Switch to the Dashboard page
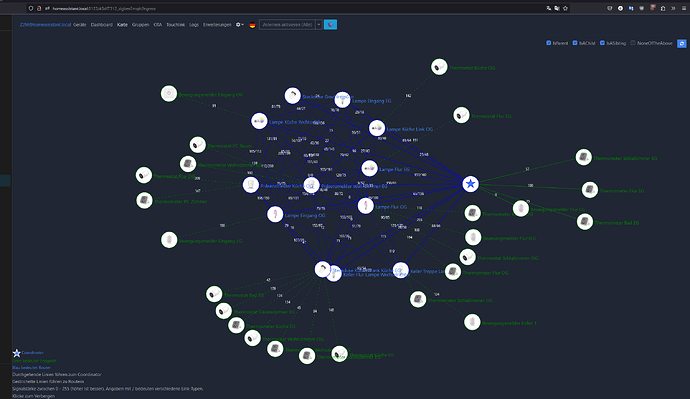 pyautogui.click(x=102, y=25)
